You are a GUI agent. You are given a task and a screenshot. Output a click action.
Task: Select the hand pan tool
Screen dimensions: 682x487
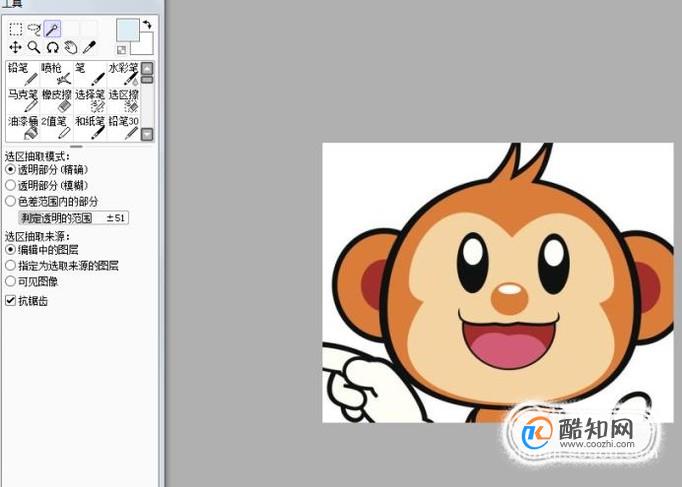coord(71,47)
